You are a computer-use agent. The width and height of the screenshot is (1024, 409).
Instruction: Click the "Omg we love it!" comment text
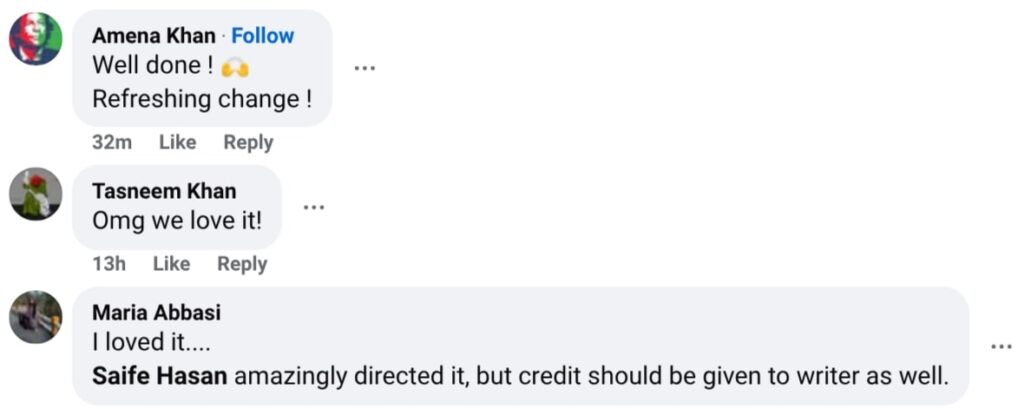177,221
